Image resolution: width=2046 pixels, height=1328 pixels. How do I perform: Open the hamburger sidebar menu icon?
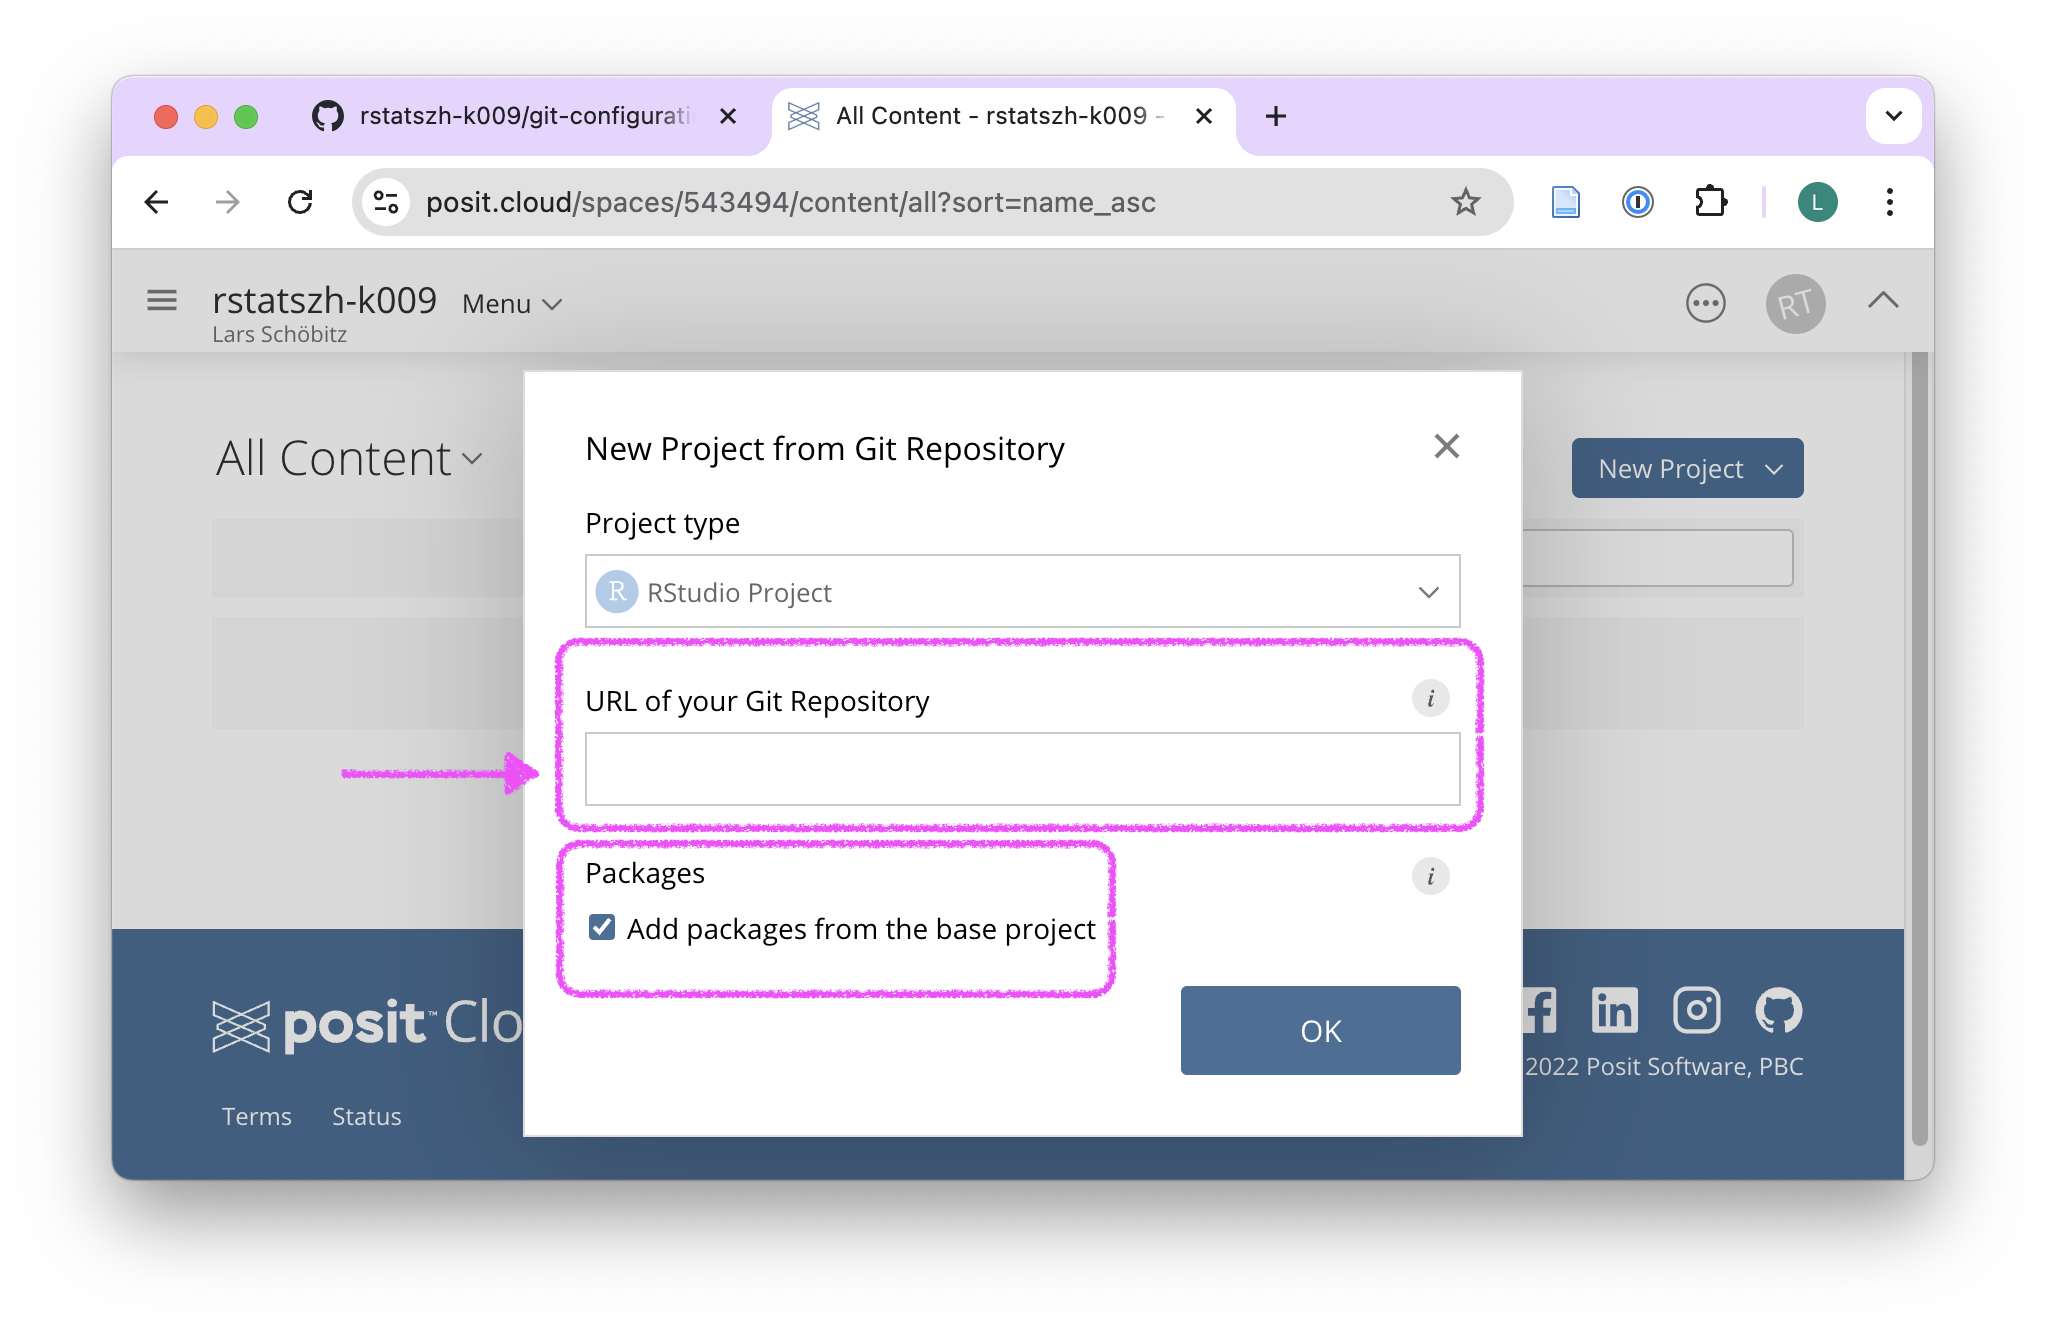(162, 300)
